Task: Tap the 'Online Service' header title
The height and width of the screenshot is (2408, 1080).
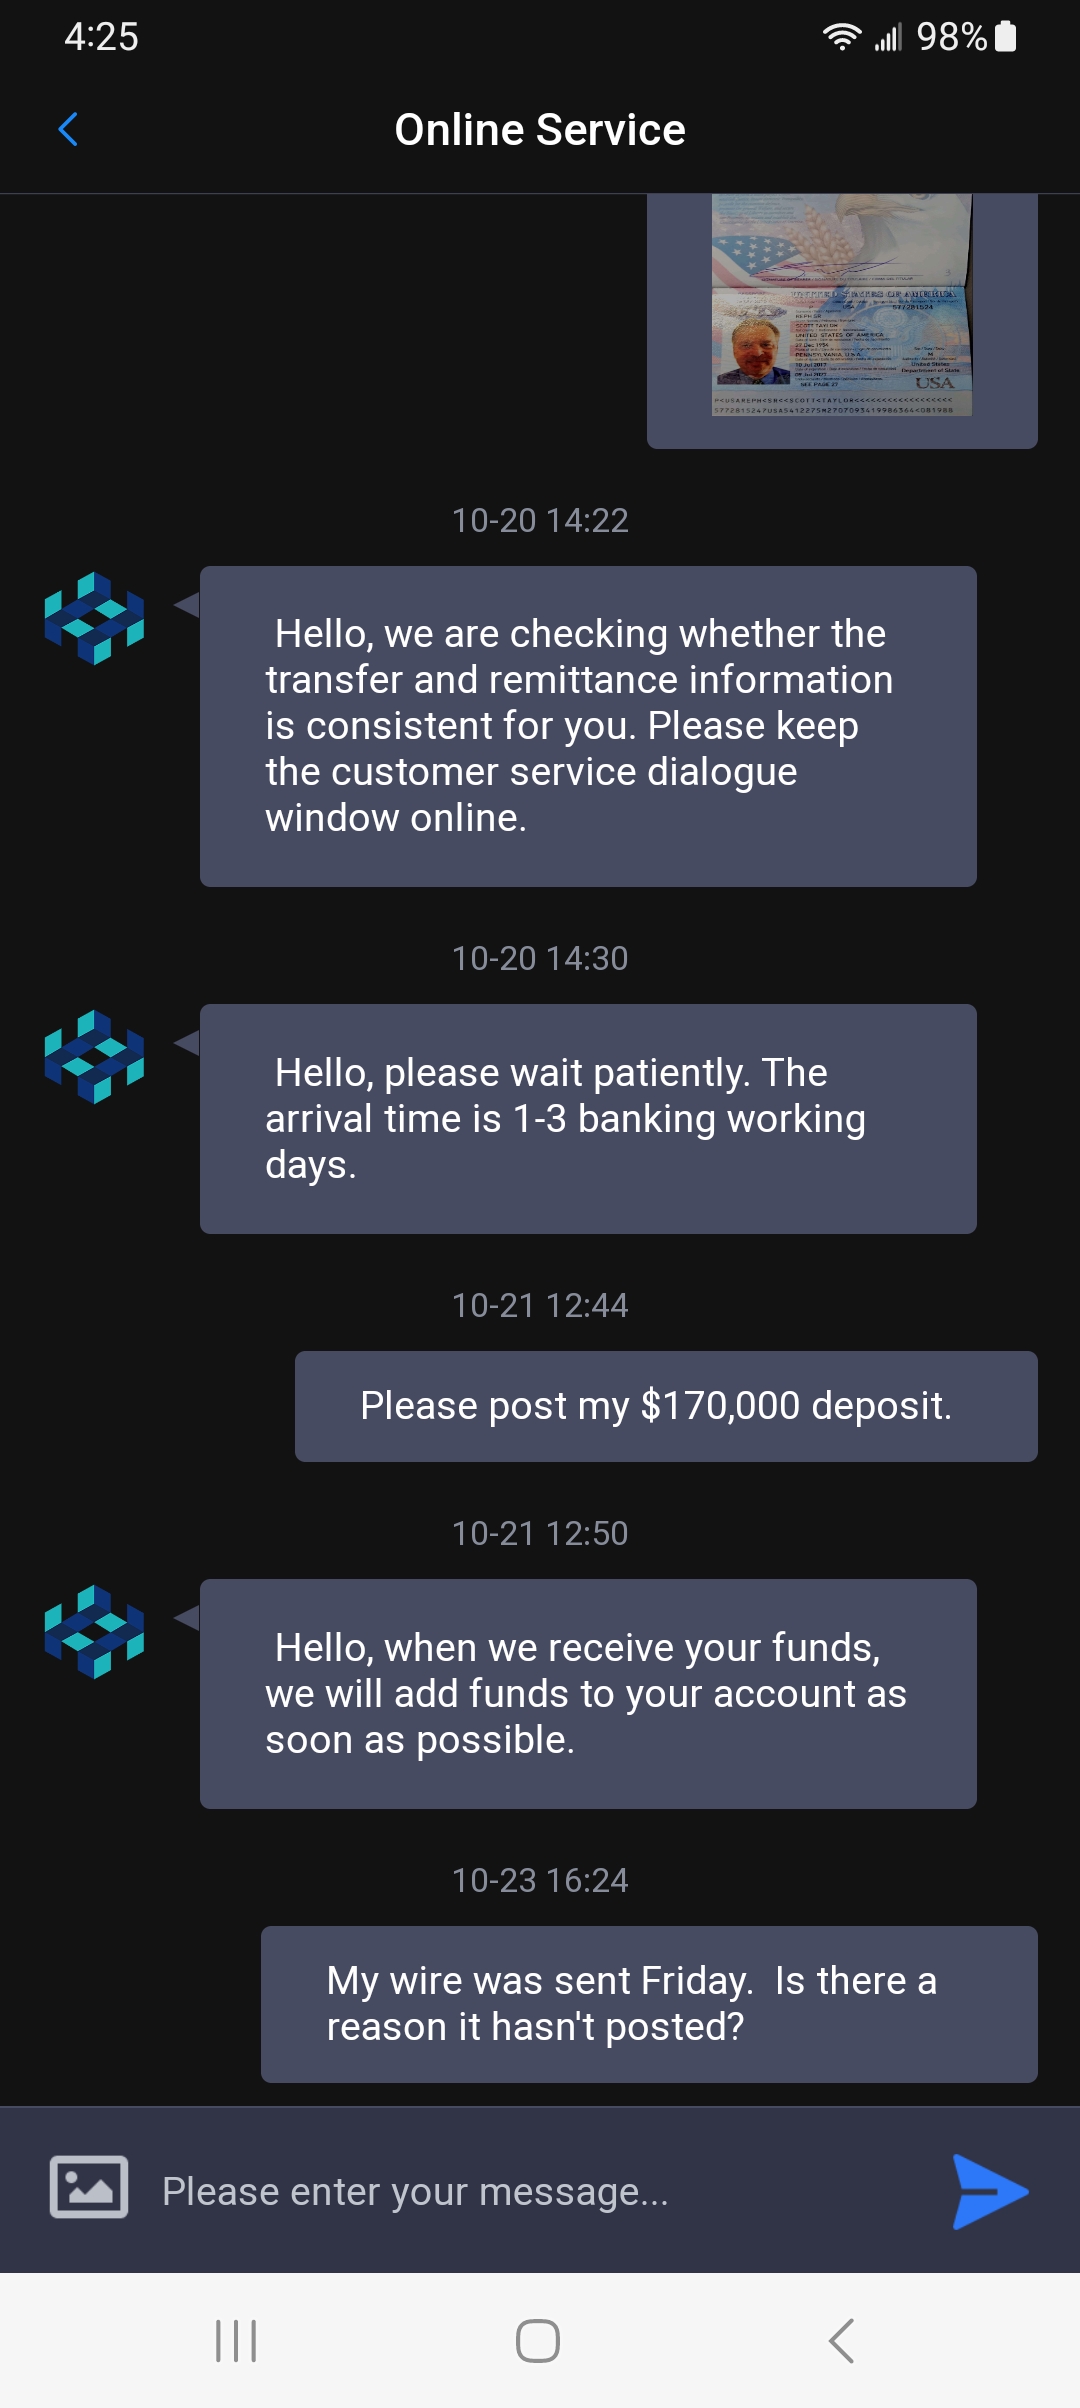Action: click(540, 130)
